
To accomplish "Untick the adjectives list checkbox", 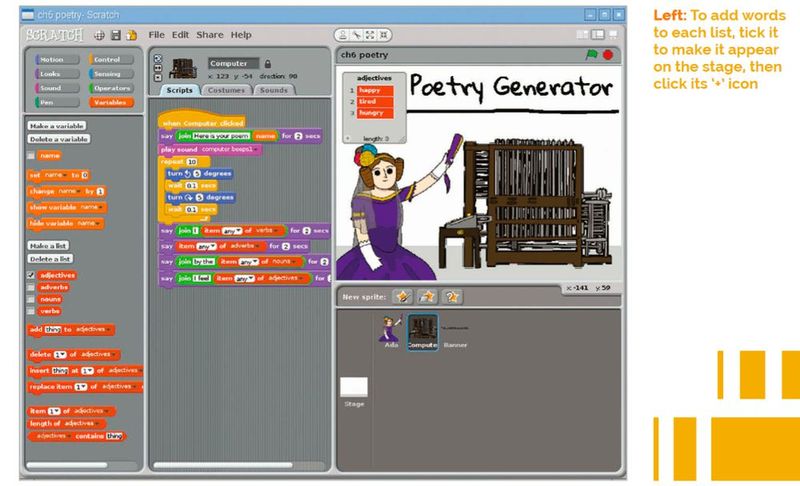I will pyautogui.click(x=31, y=275).
